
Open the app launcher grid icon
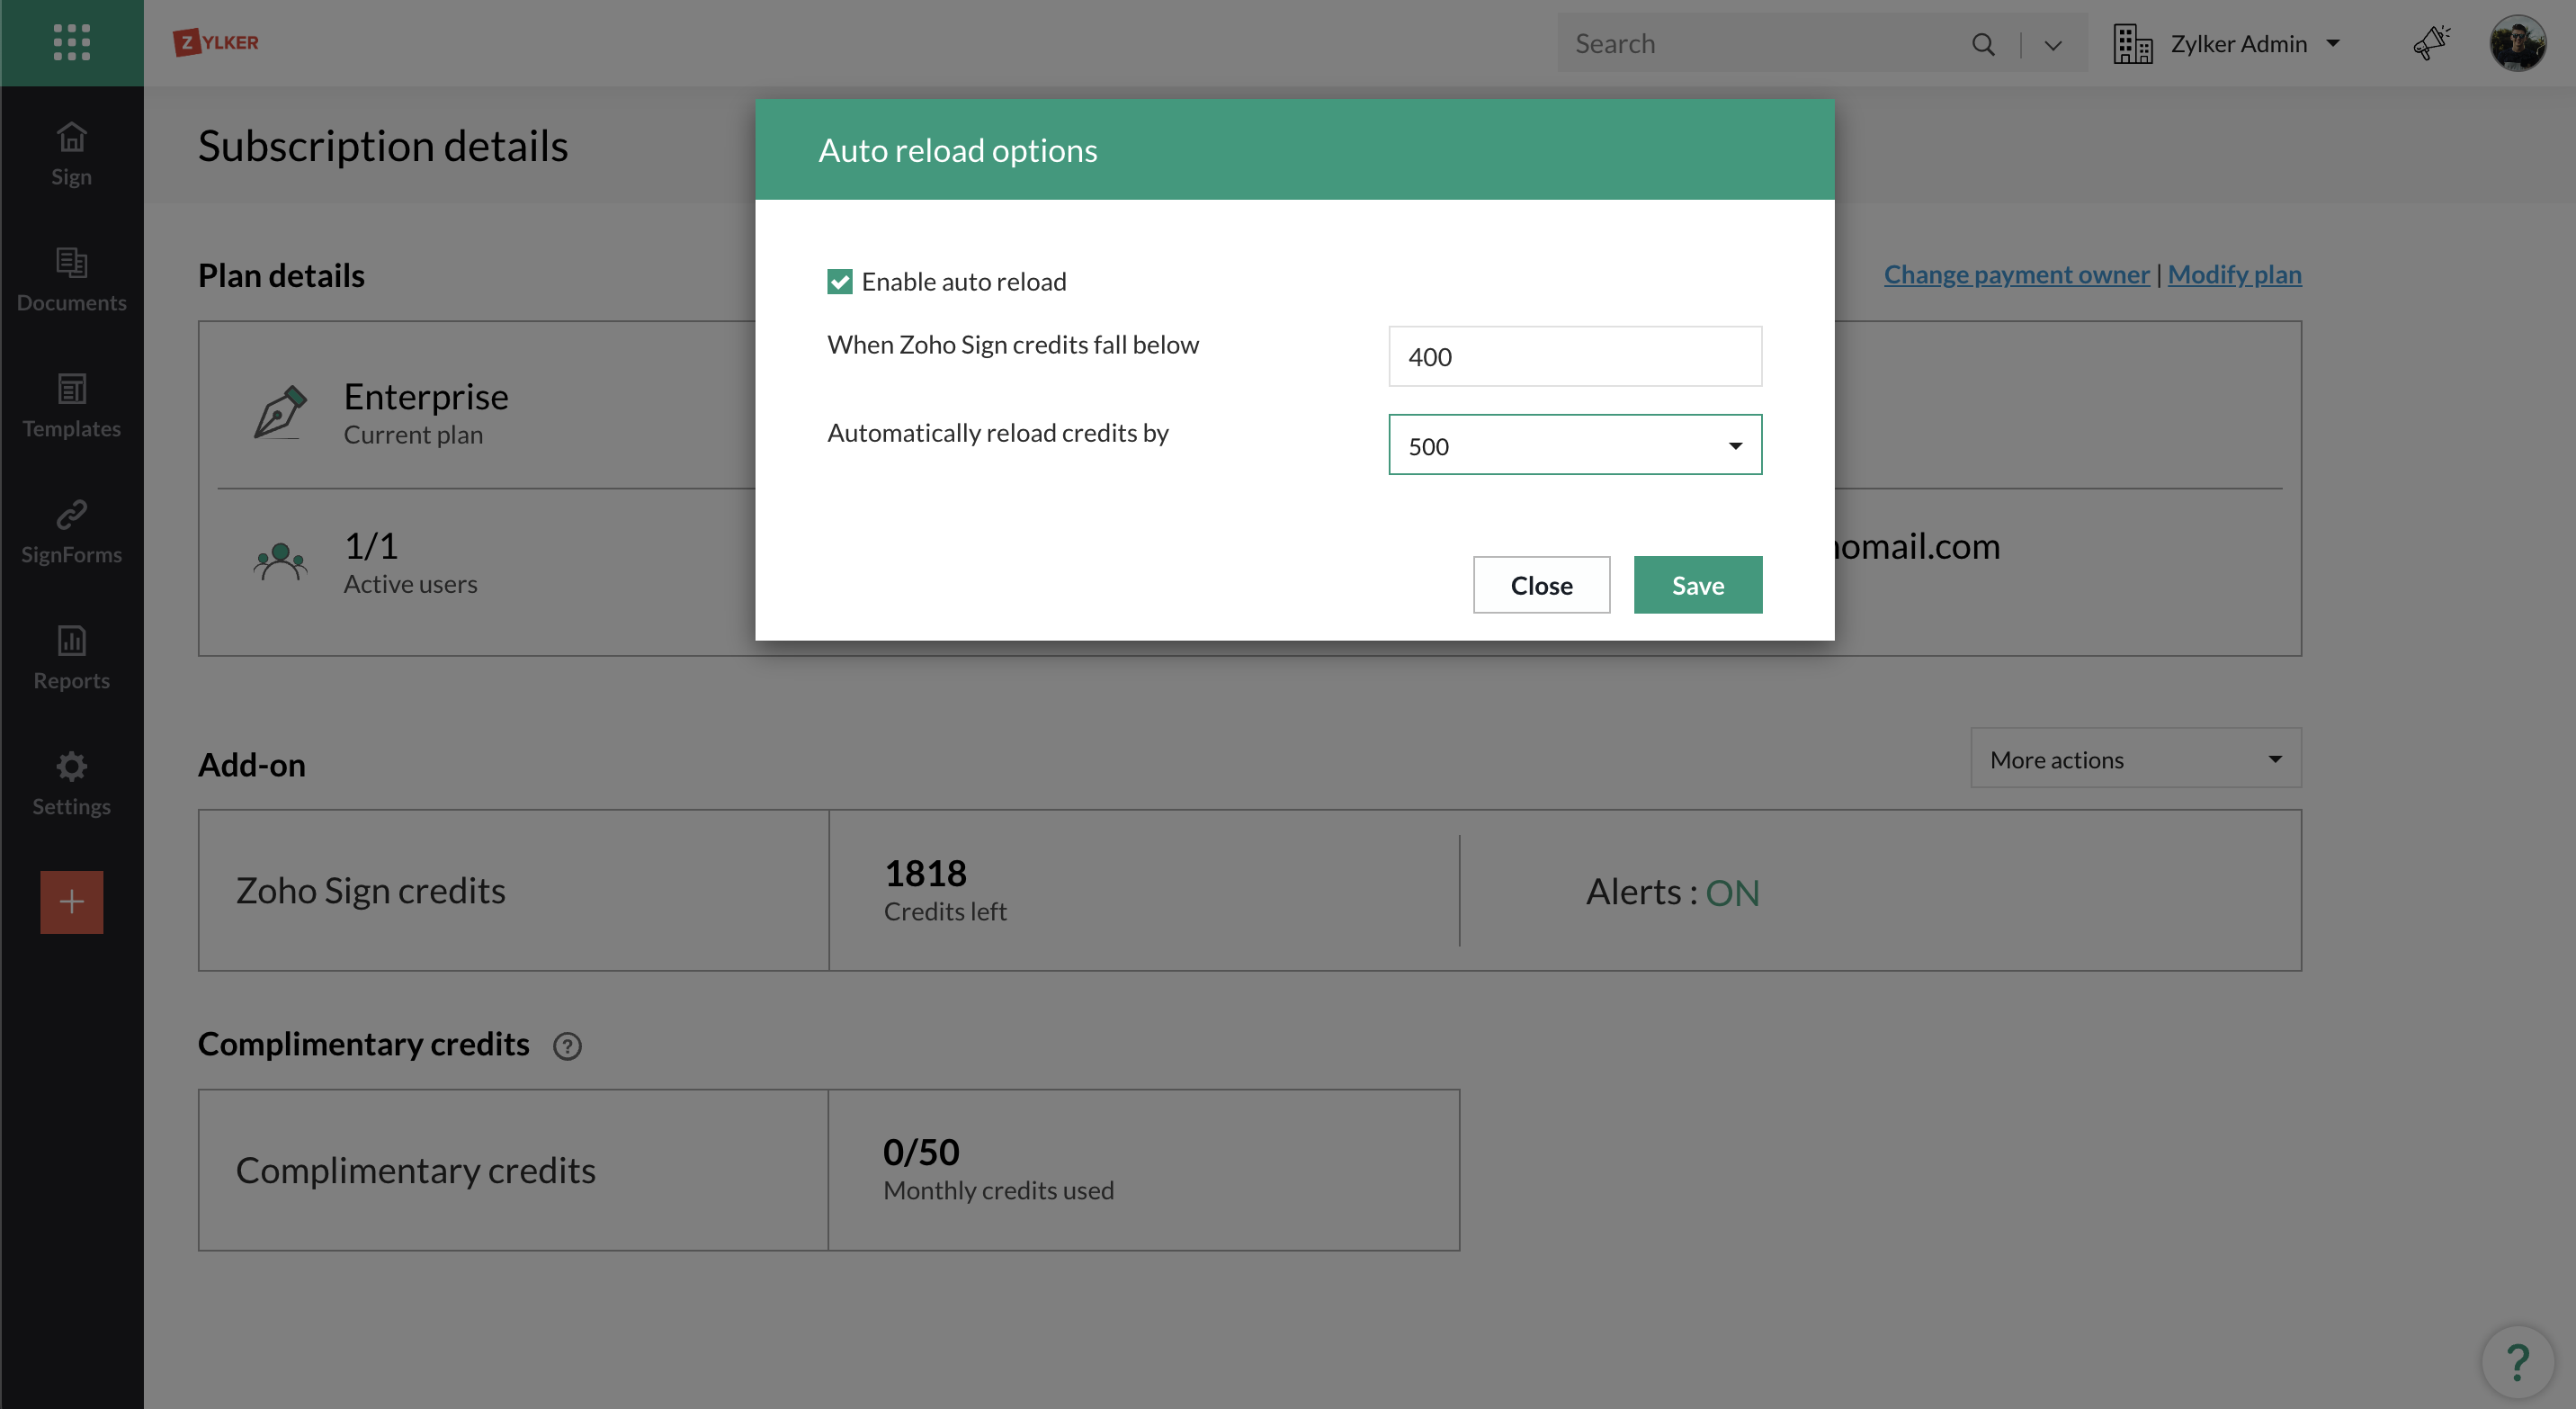71,42
